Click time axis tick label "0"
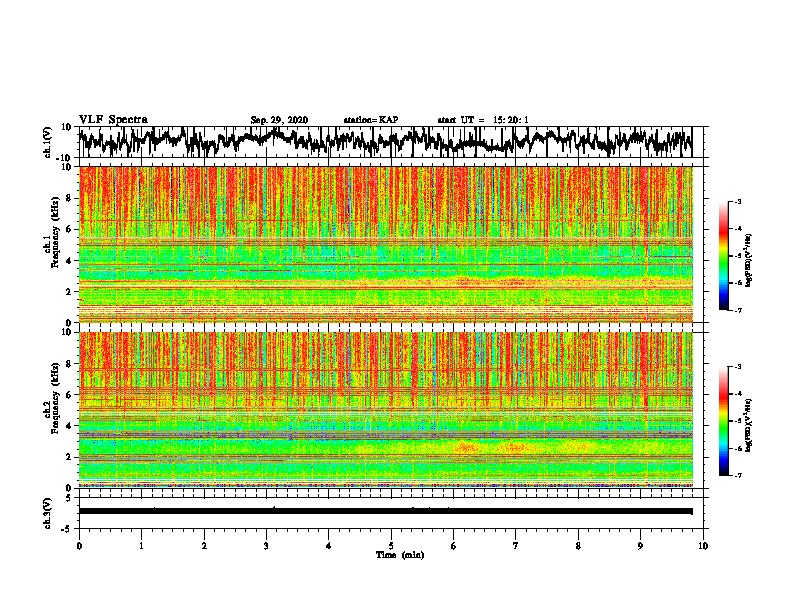The image size is (792, 612). (x=79, y=546)
